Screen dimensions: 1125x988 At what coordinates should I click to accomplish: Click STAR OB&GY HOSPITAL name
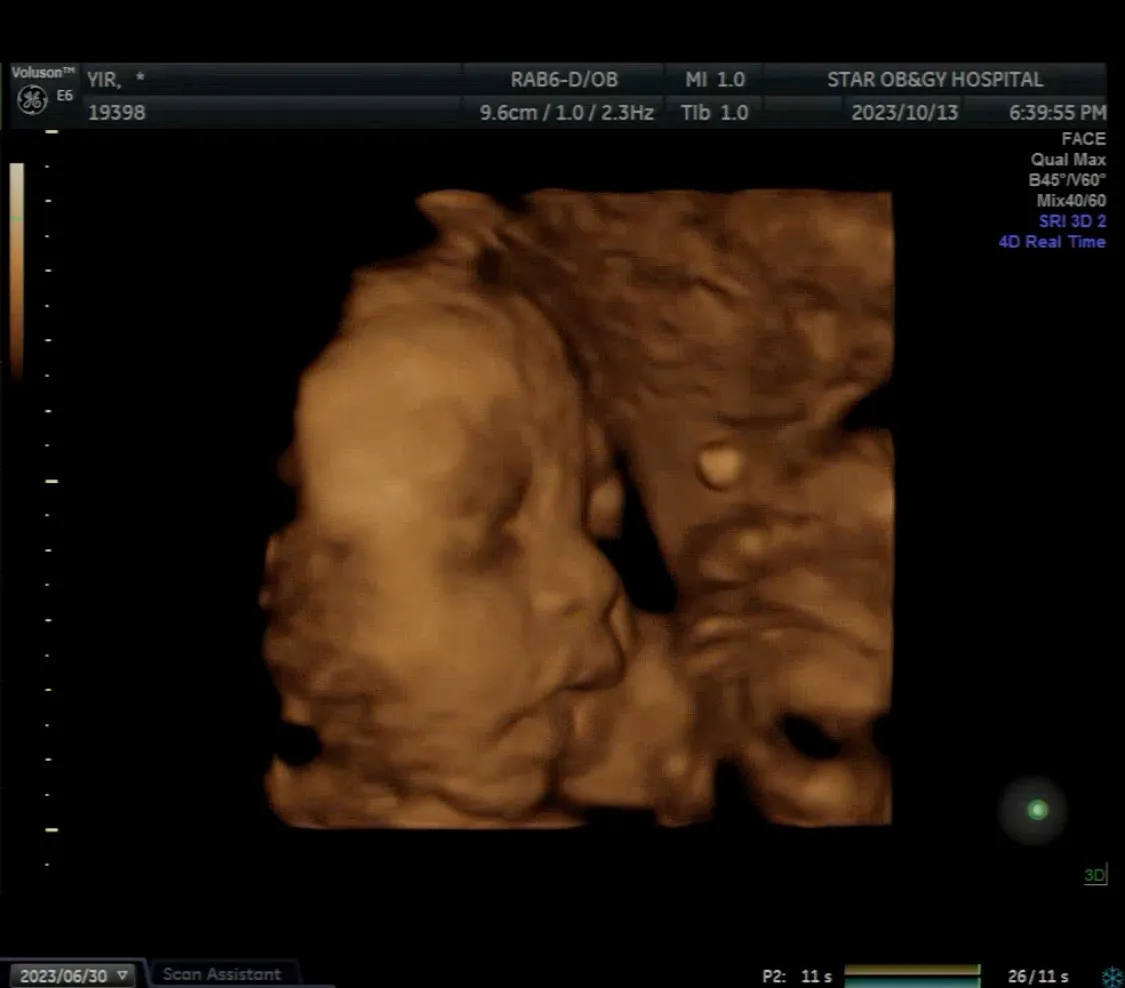tap(935, 79)
